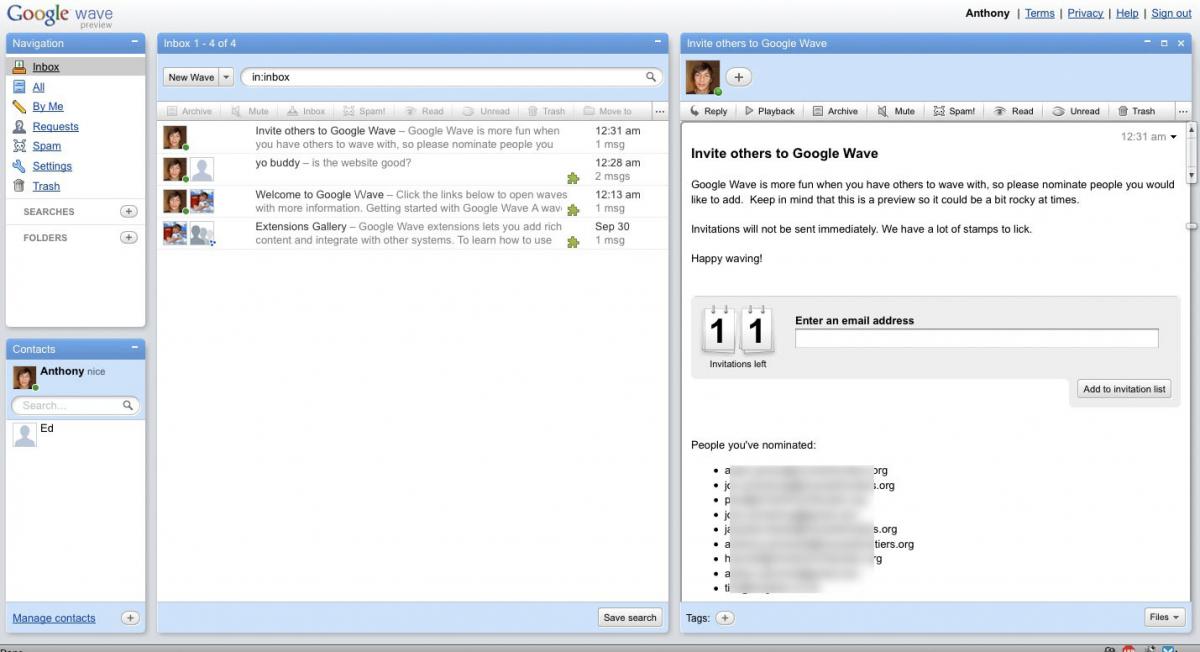Click the Save search button
Screen dimensions: 1200x652
(630, 617)
